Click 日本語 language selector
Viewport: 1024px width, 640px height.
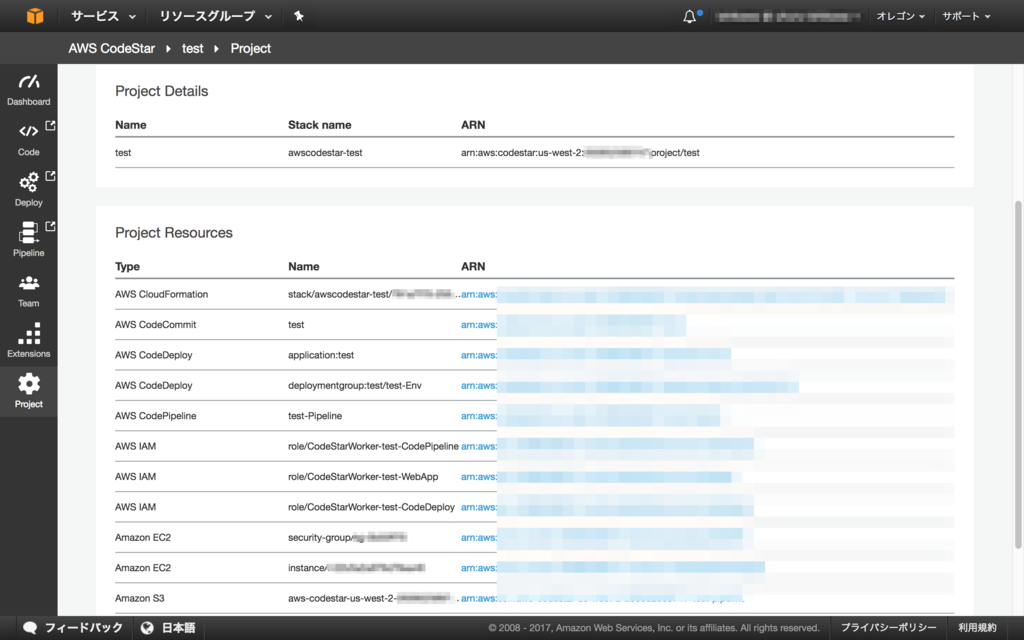(178, 628)
